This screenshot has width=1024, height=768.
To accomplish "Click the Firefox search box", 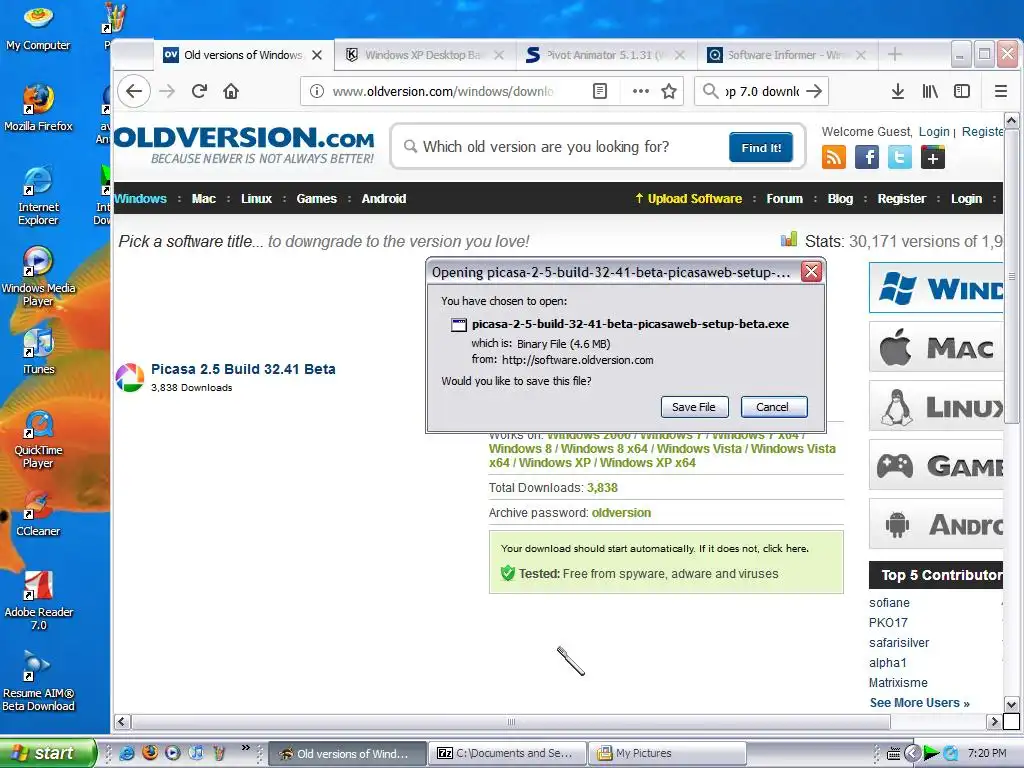I will click(x=761, y=91).
